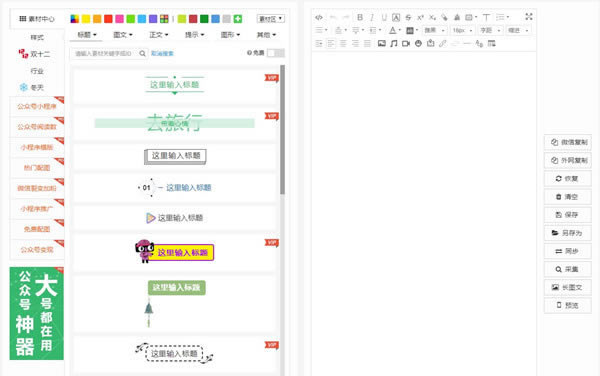Toggle the 免费 free-only switch
Image resolution: width=600 pixels, height=376 pixels.
276,53
